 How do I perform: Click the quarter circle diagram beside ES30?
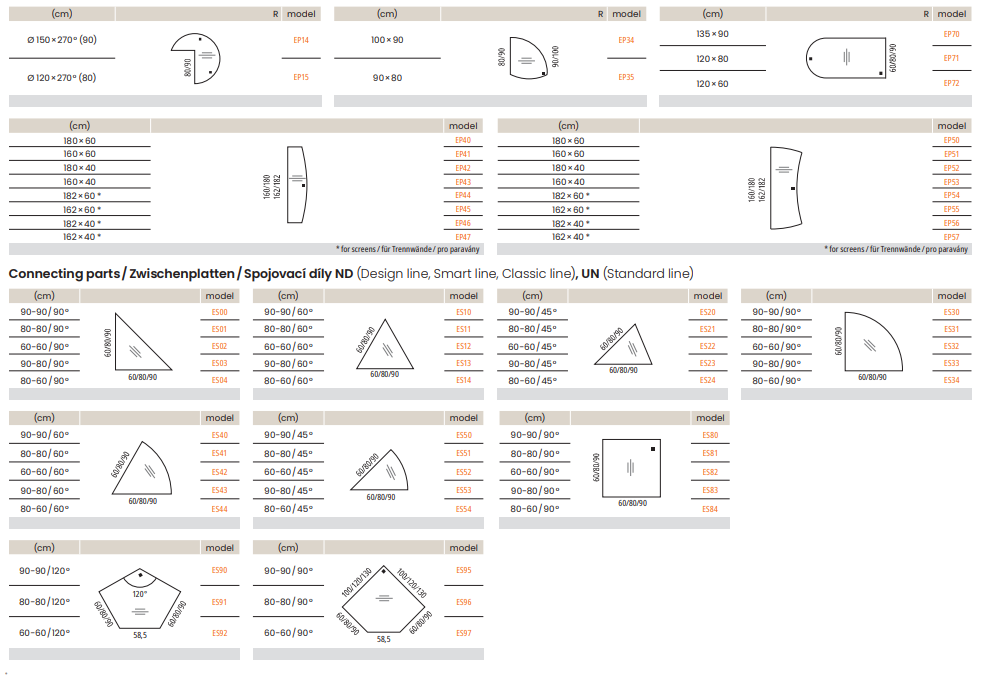coord(874,341)
